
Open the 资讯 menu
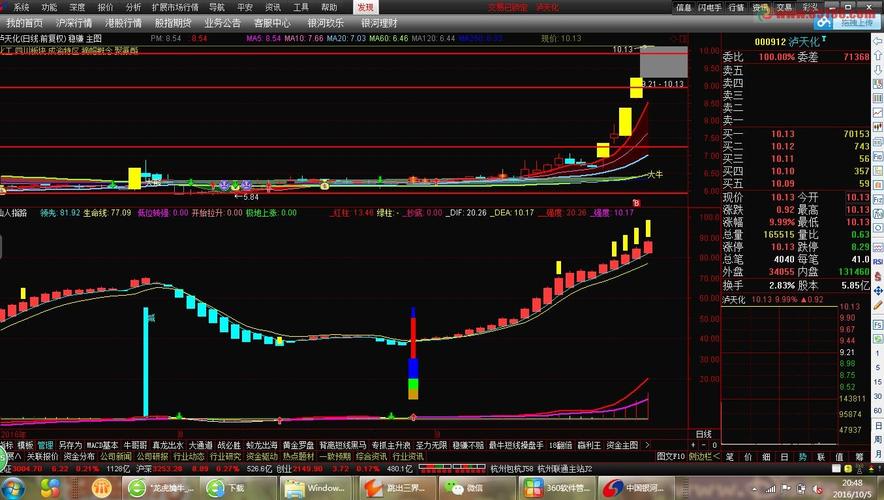pos(273,7)
